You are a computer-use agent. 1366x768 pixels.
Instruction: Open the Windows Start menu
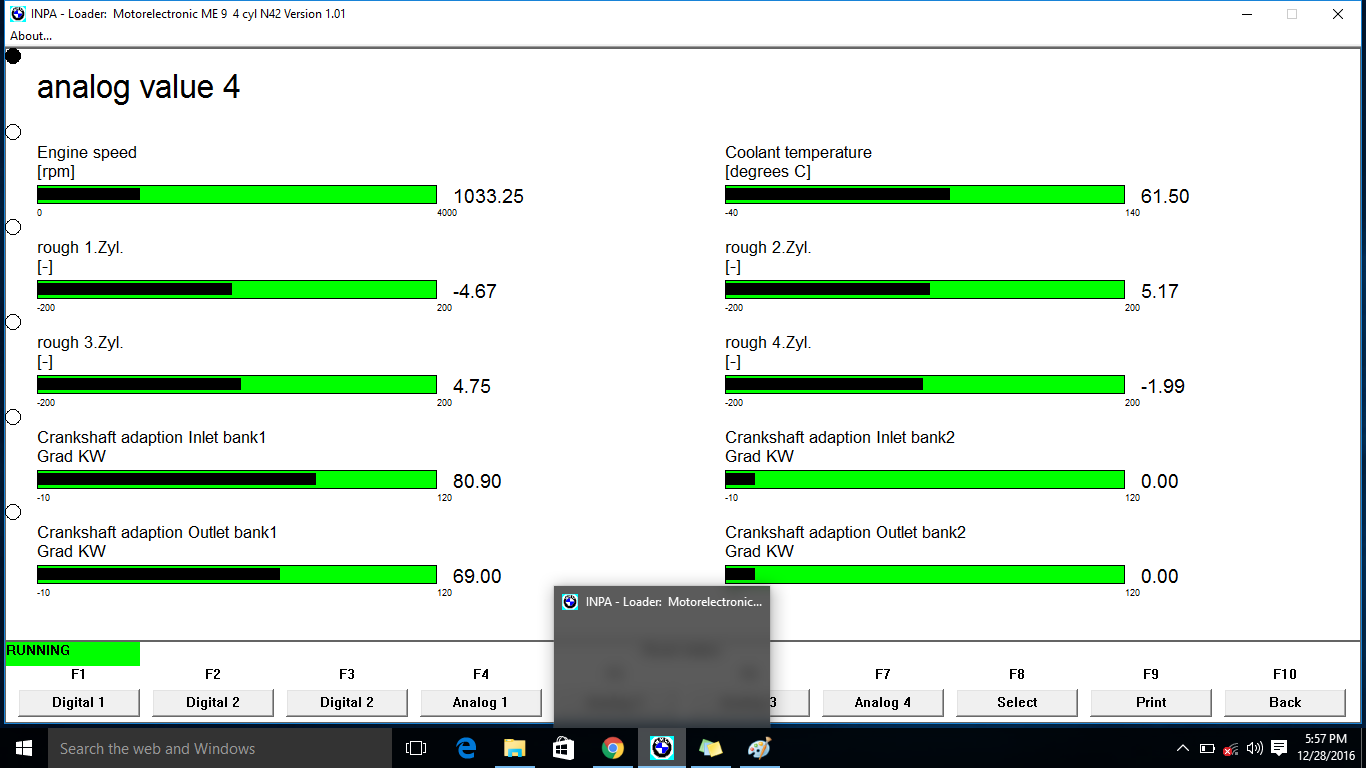click(x=23, y=748)
